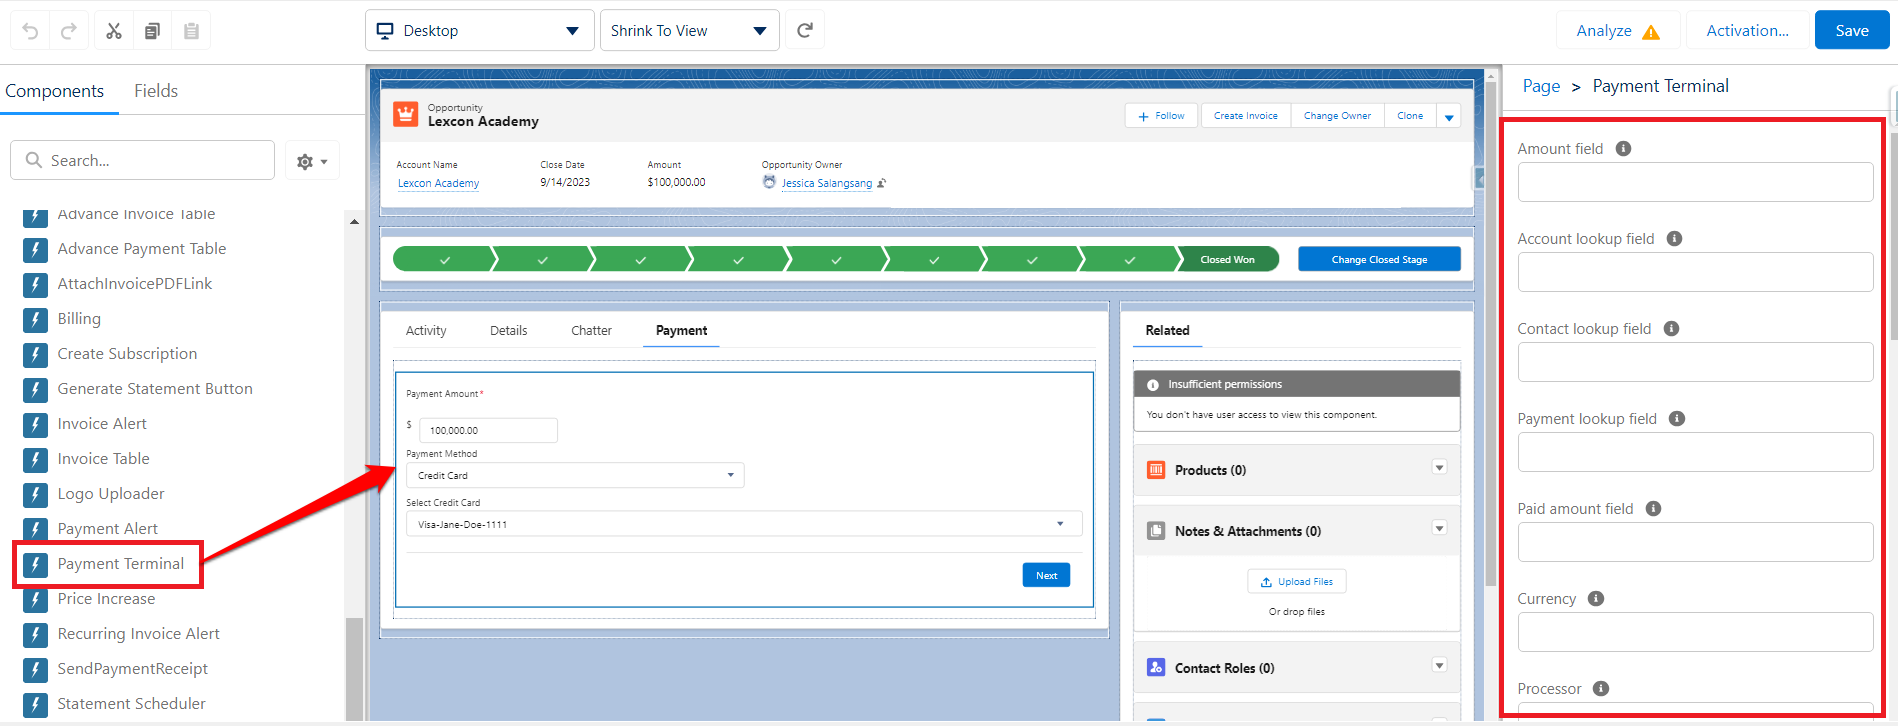1898x726 pixels.
Task: Open the Shrink To View dropdown
Action: tap(688, 31)
